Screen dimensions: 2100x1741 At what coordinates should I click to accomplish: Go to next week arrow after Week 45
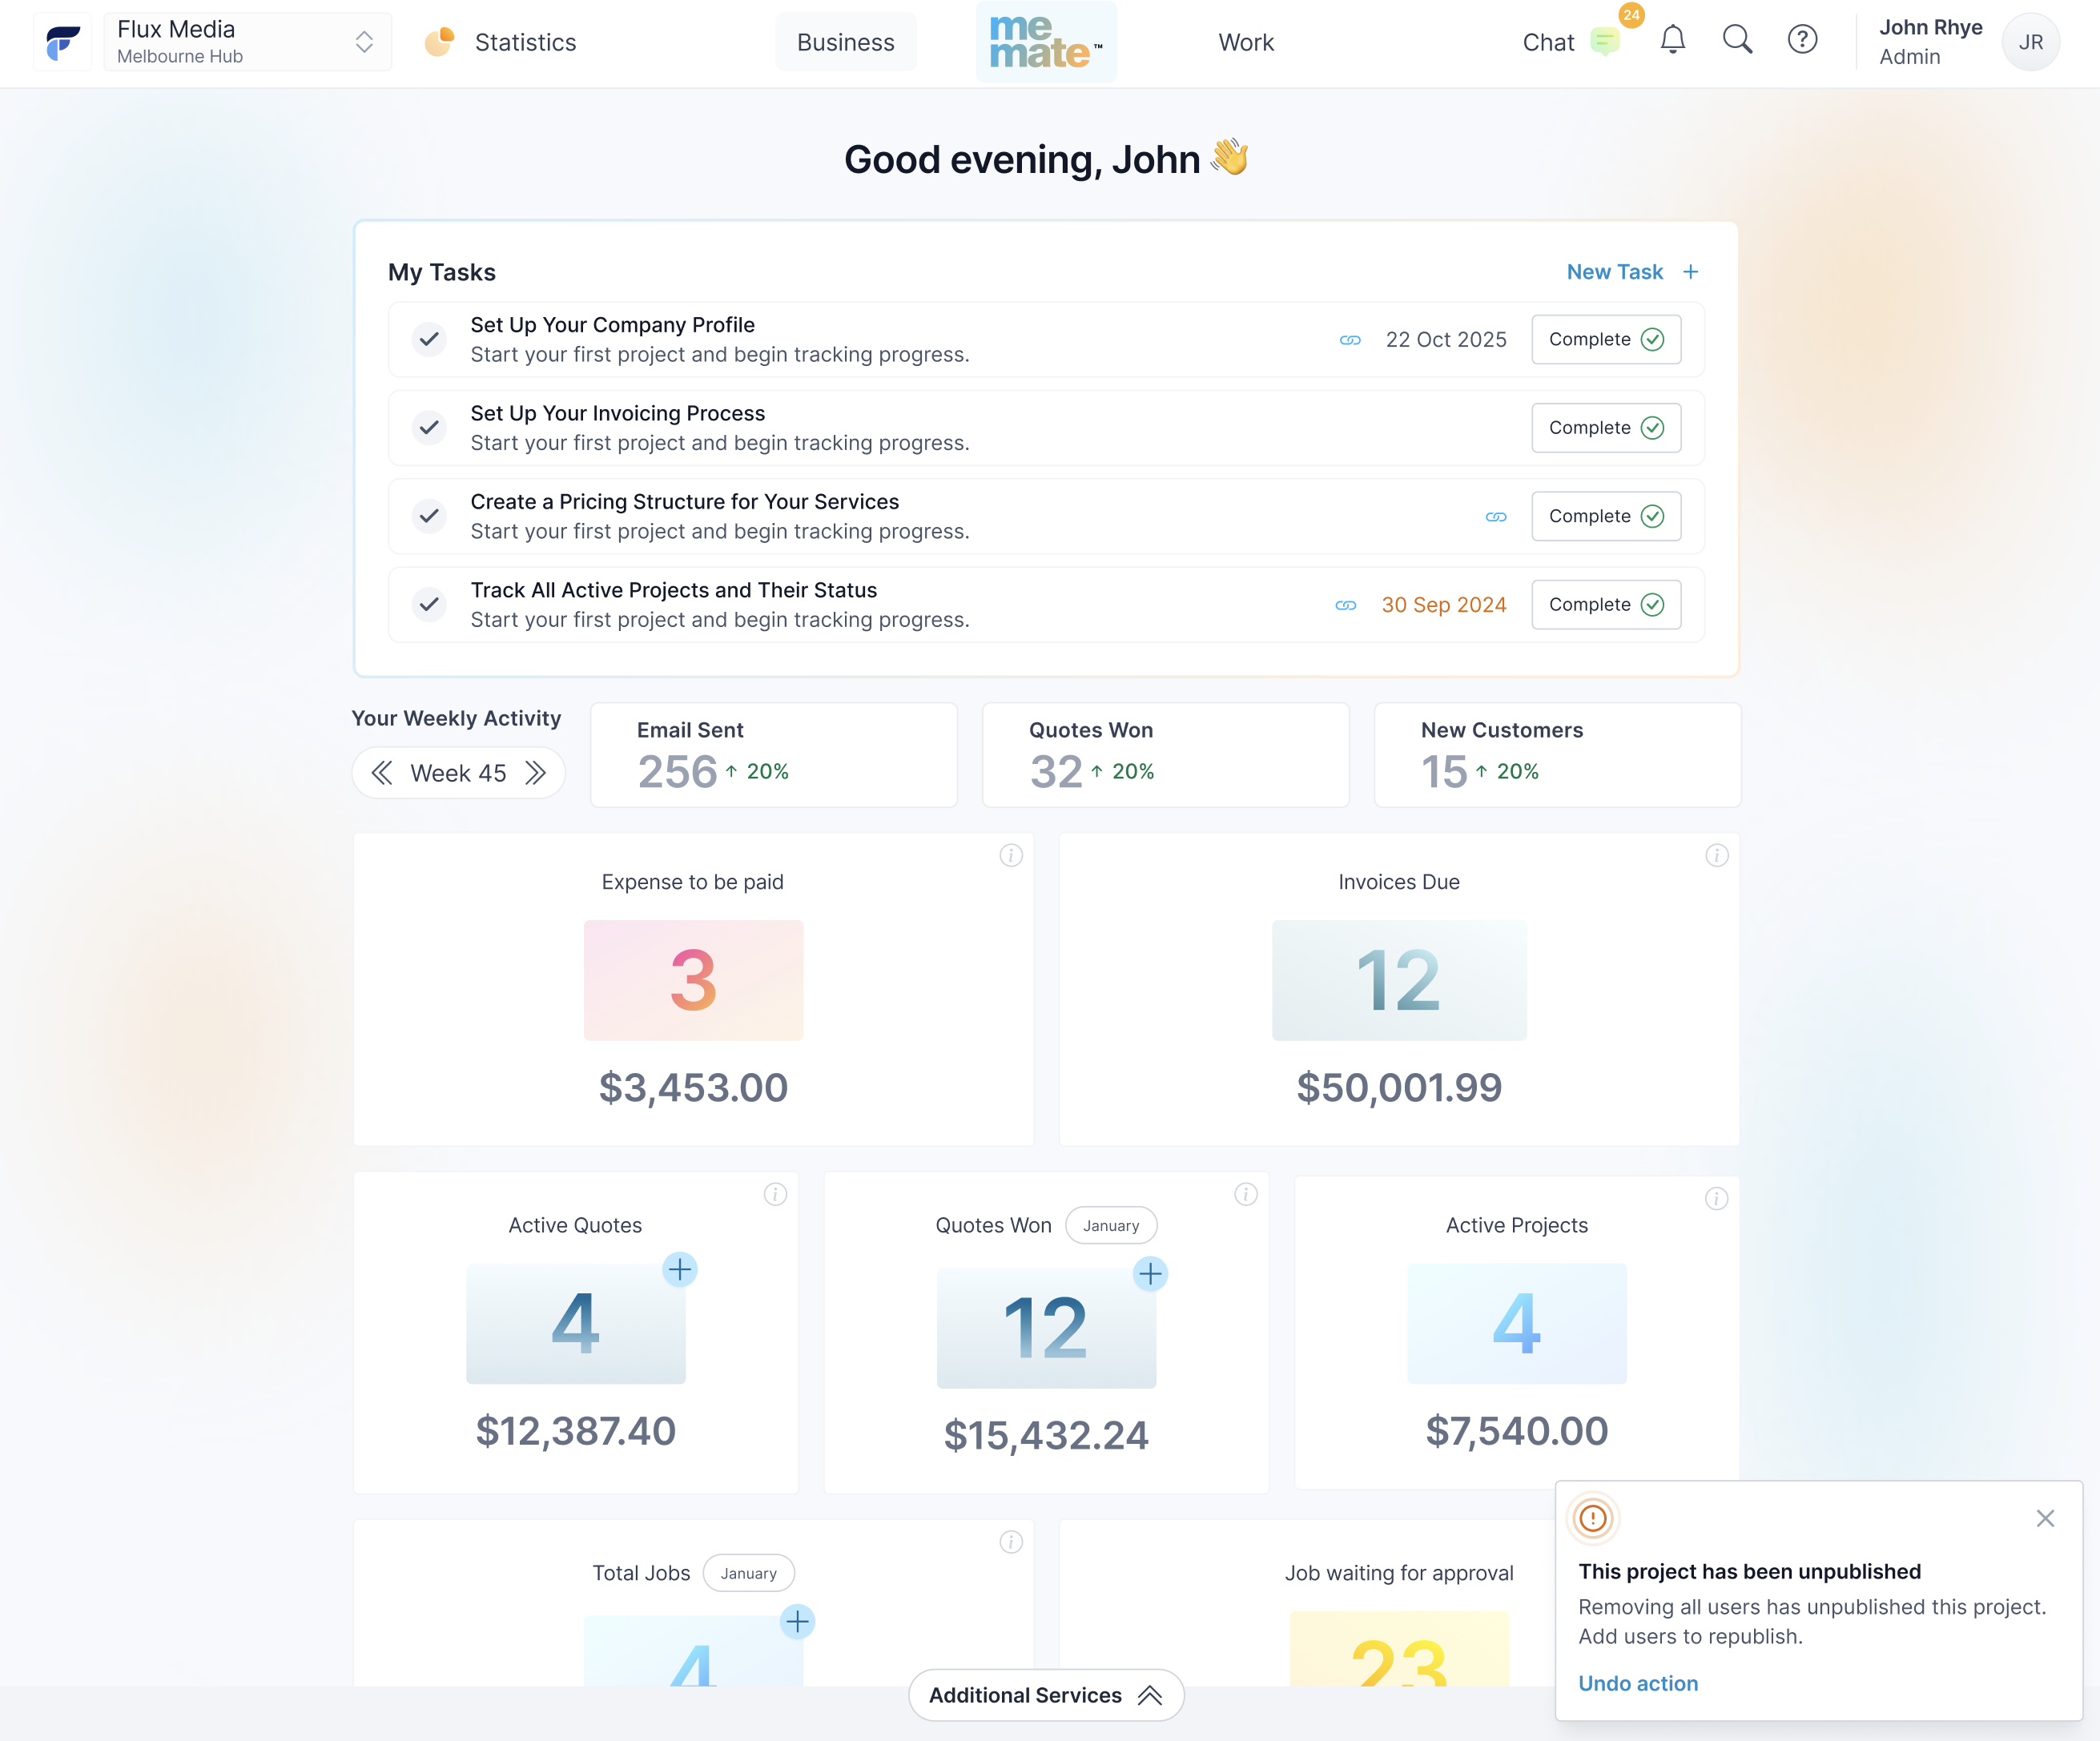(536, 773)
